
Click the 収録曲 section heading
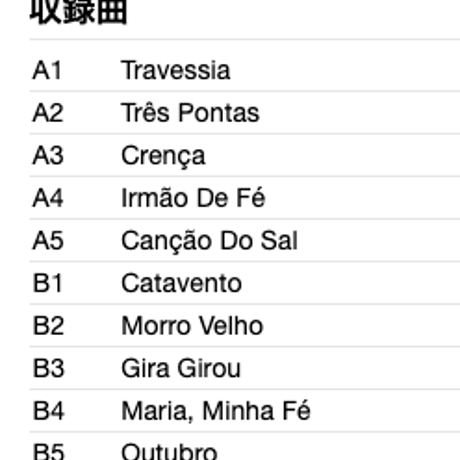pos(79,12)
